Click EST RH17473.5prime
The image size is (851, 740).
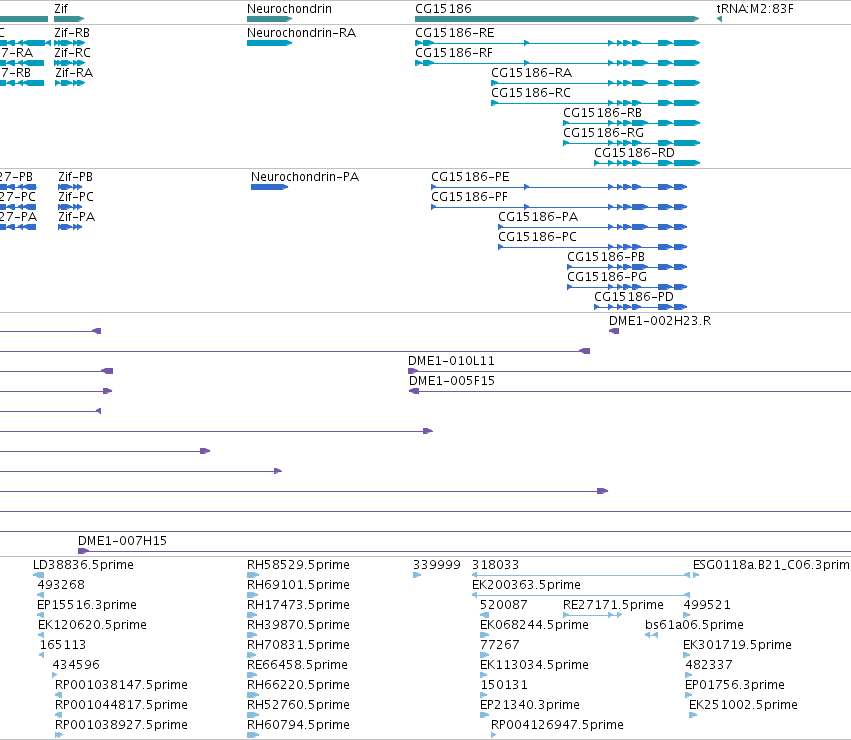click(x=298, y=605)
